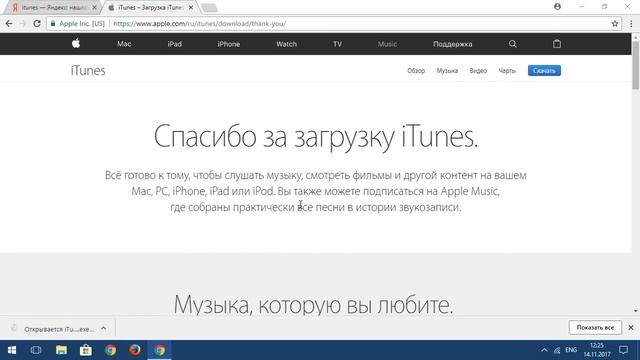Viewport: 640px width, 360px height.
Task: Bookmark page with star icon
Action: [615, 24]
